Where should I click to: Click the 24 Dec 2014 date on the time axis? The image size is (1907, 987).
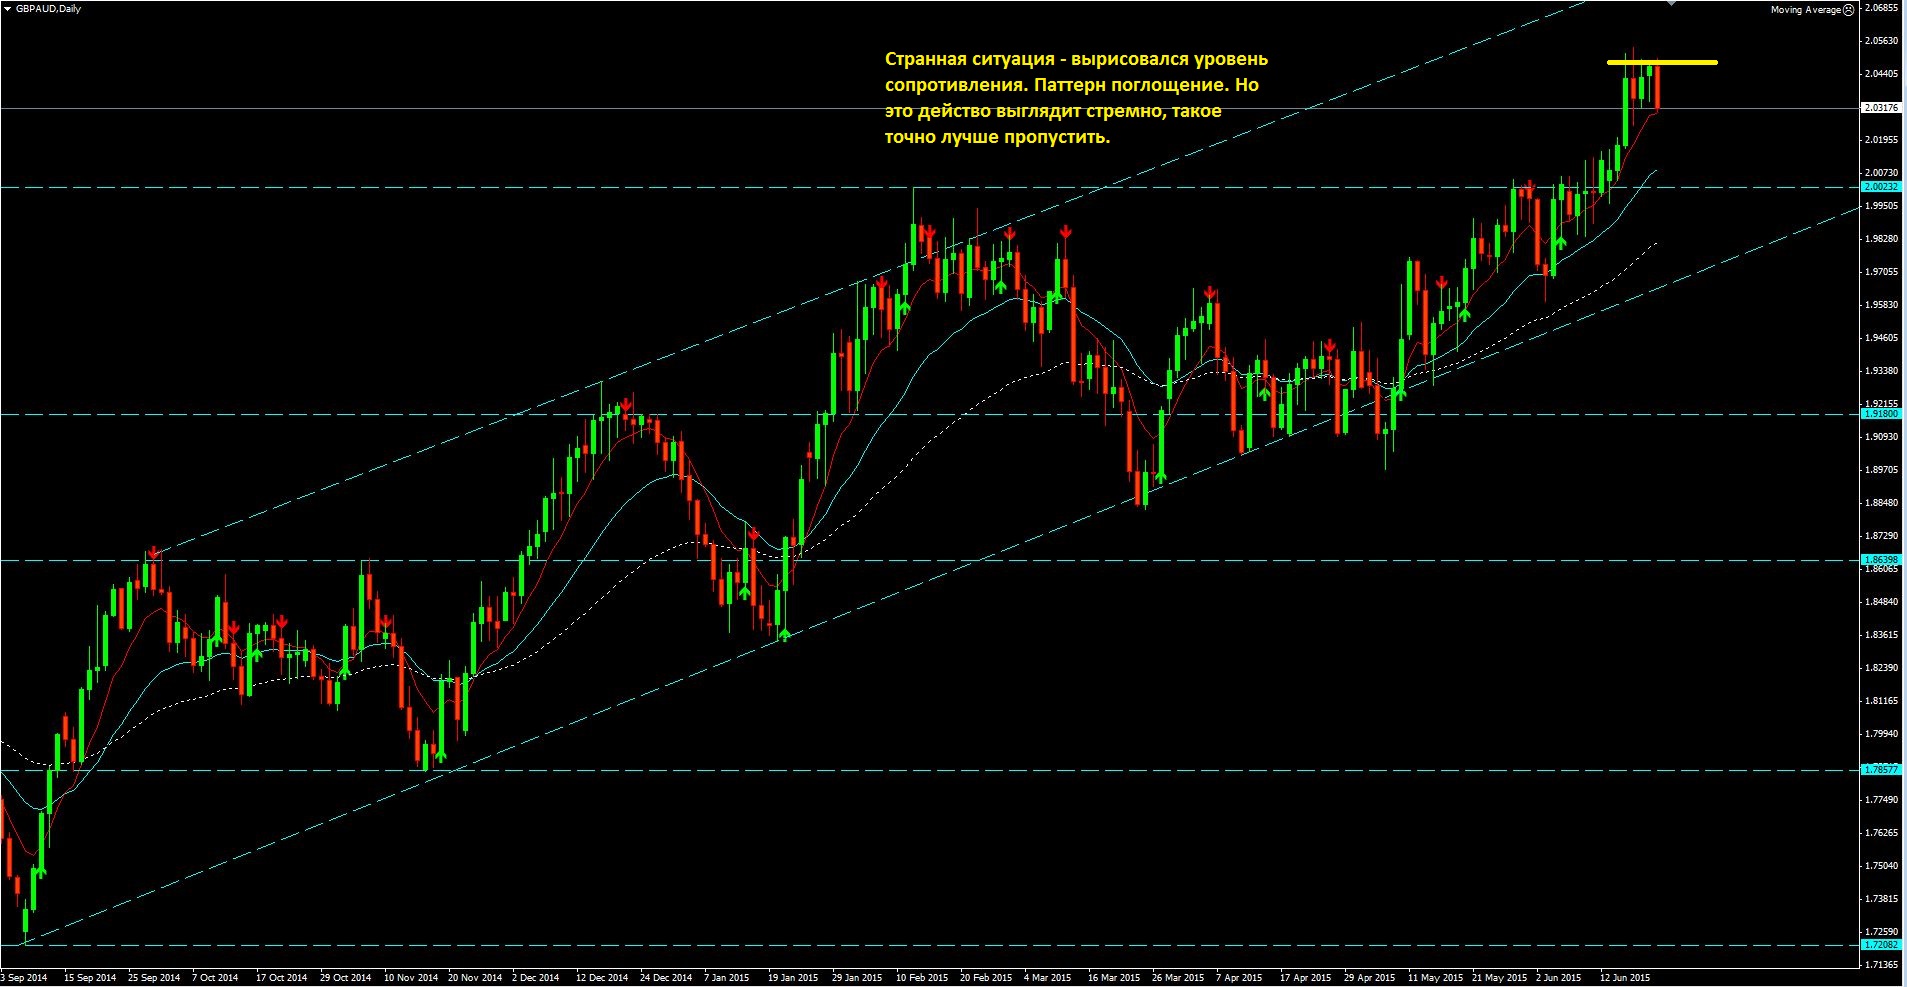click(666, 978)
